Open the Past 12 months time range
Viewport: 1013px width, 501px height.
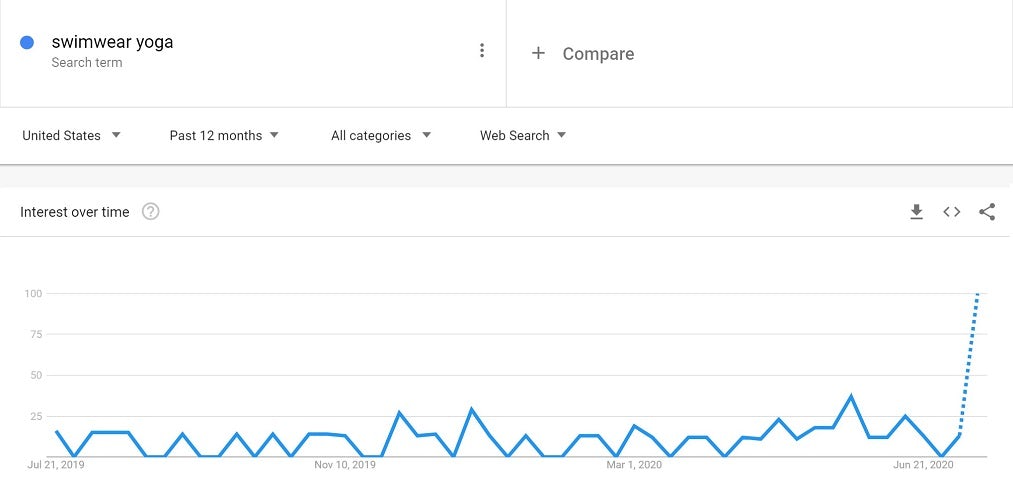click(224, 136)
